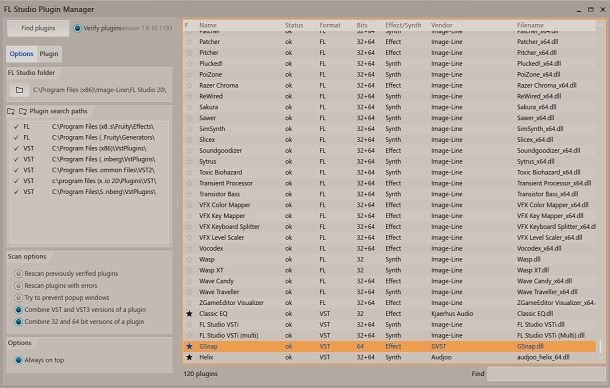Click the GSnap.dll filename cell
610x388 pixels.
pos(530,346)
